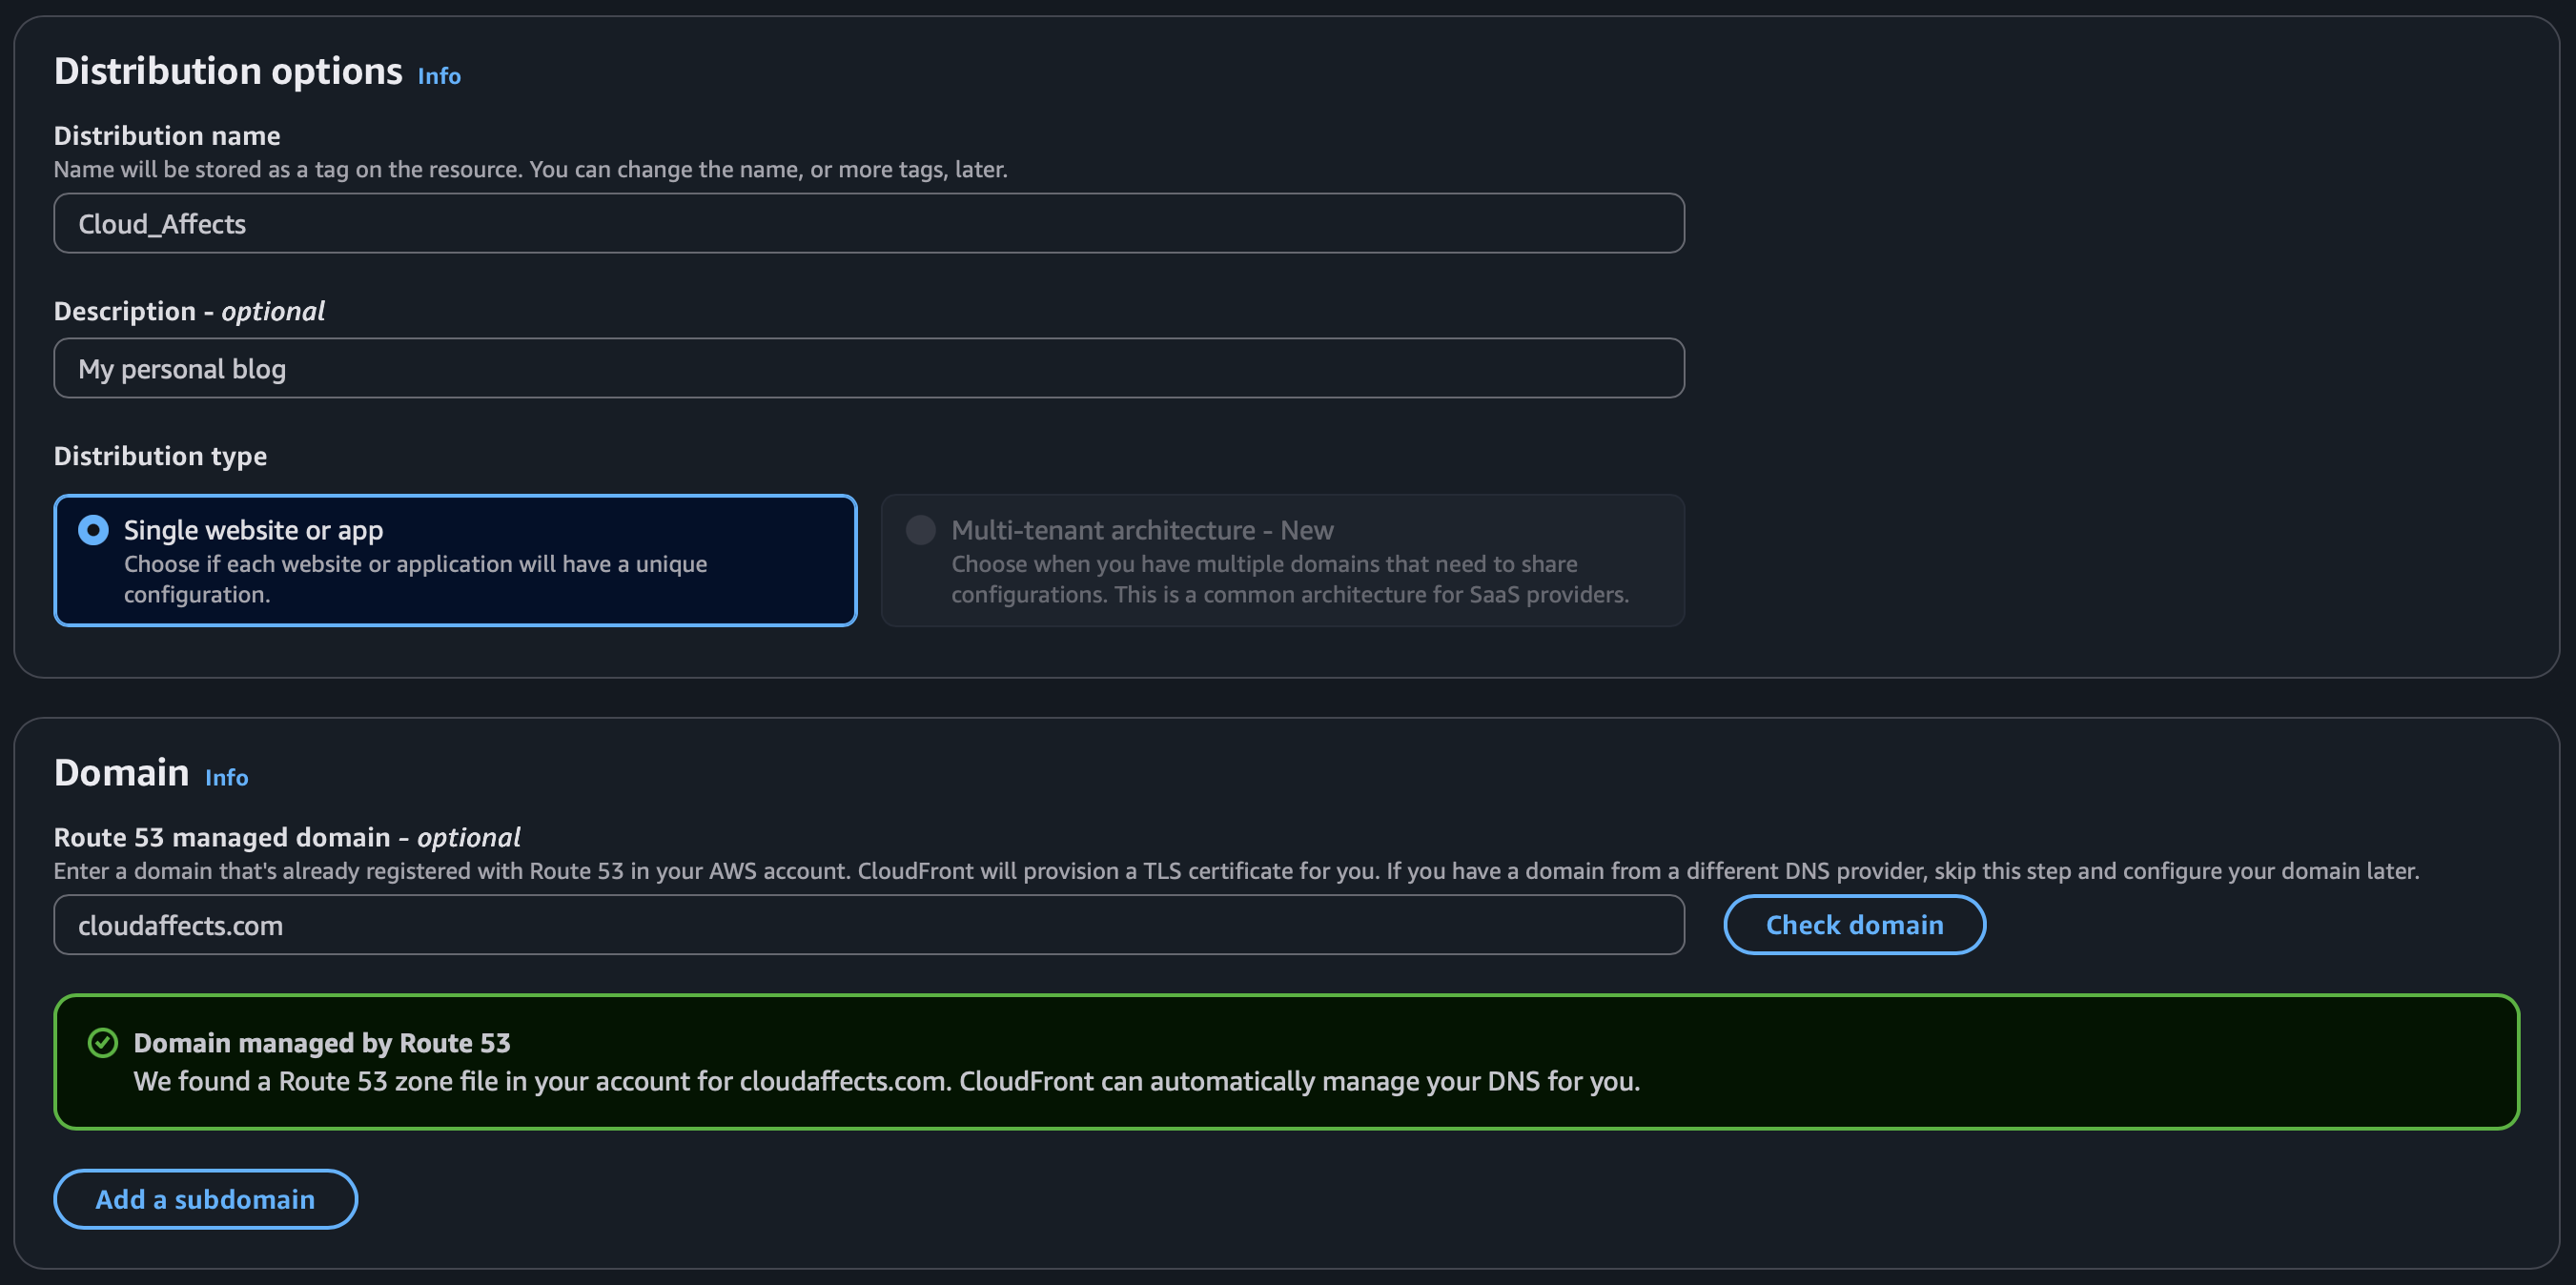Click the Distribution type label
The width and height of the screenshot is (2576, 1285).
(x=160, y=456)
